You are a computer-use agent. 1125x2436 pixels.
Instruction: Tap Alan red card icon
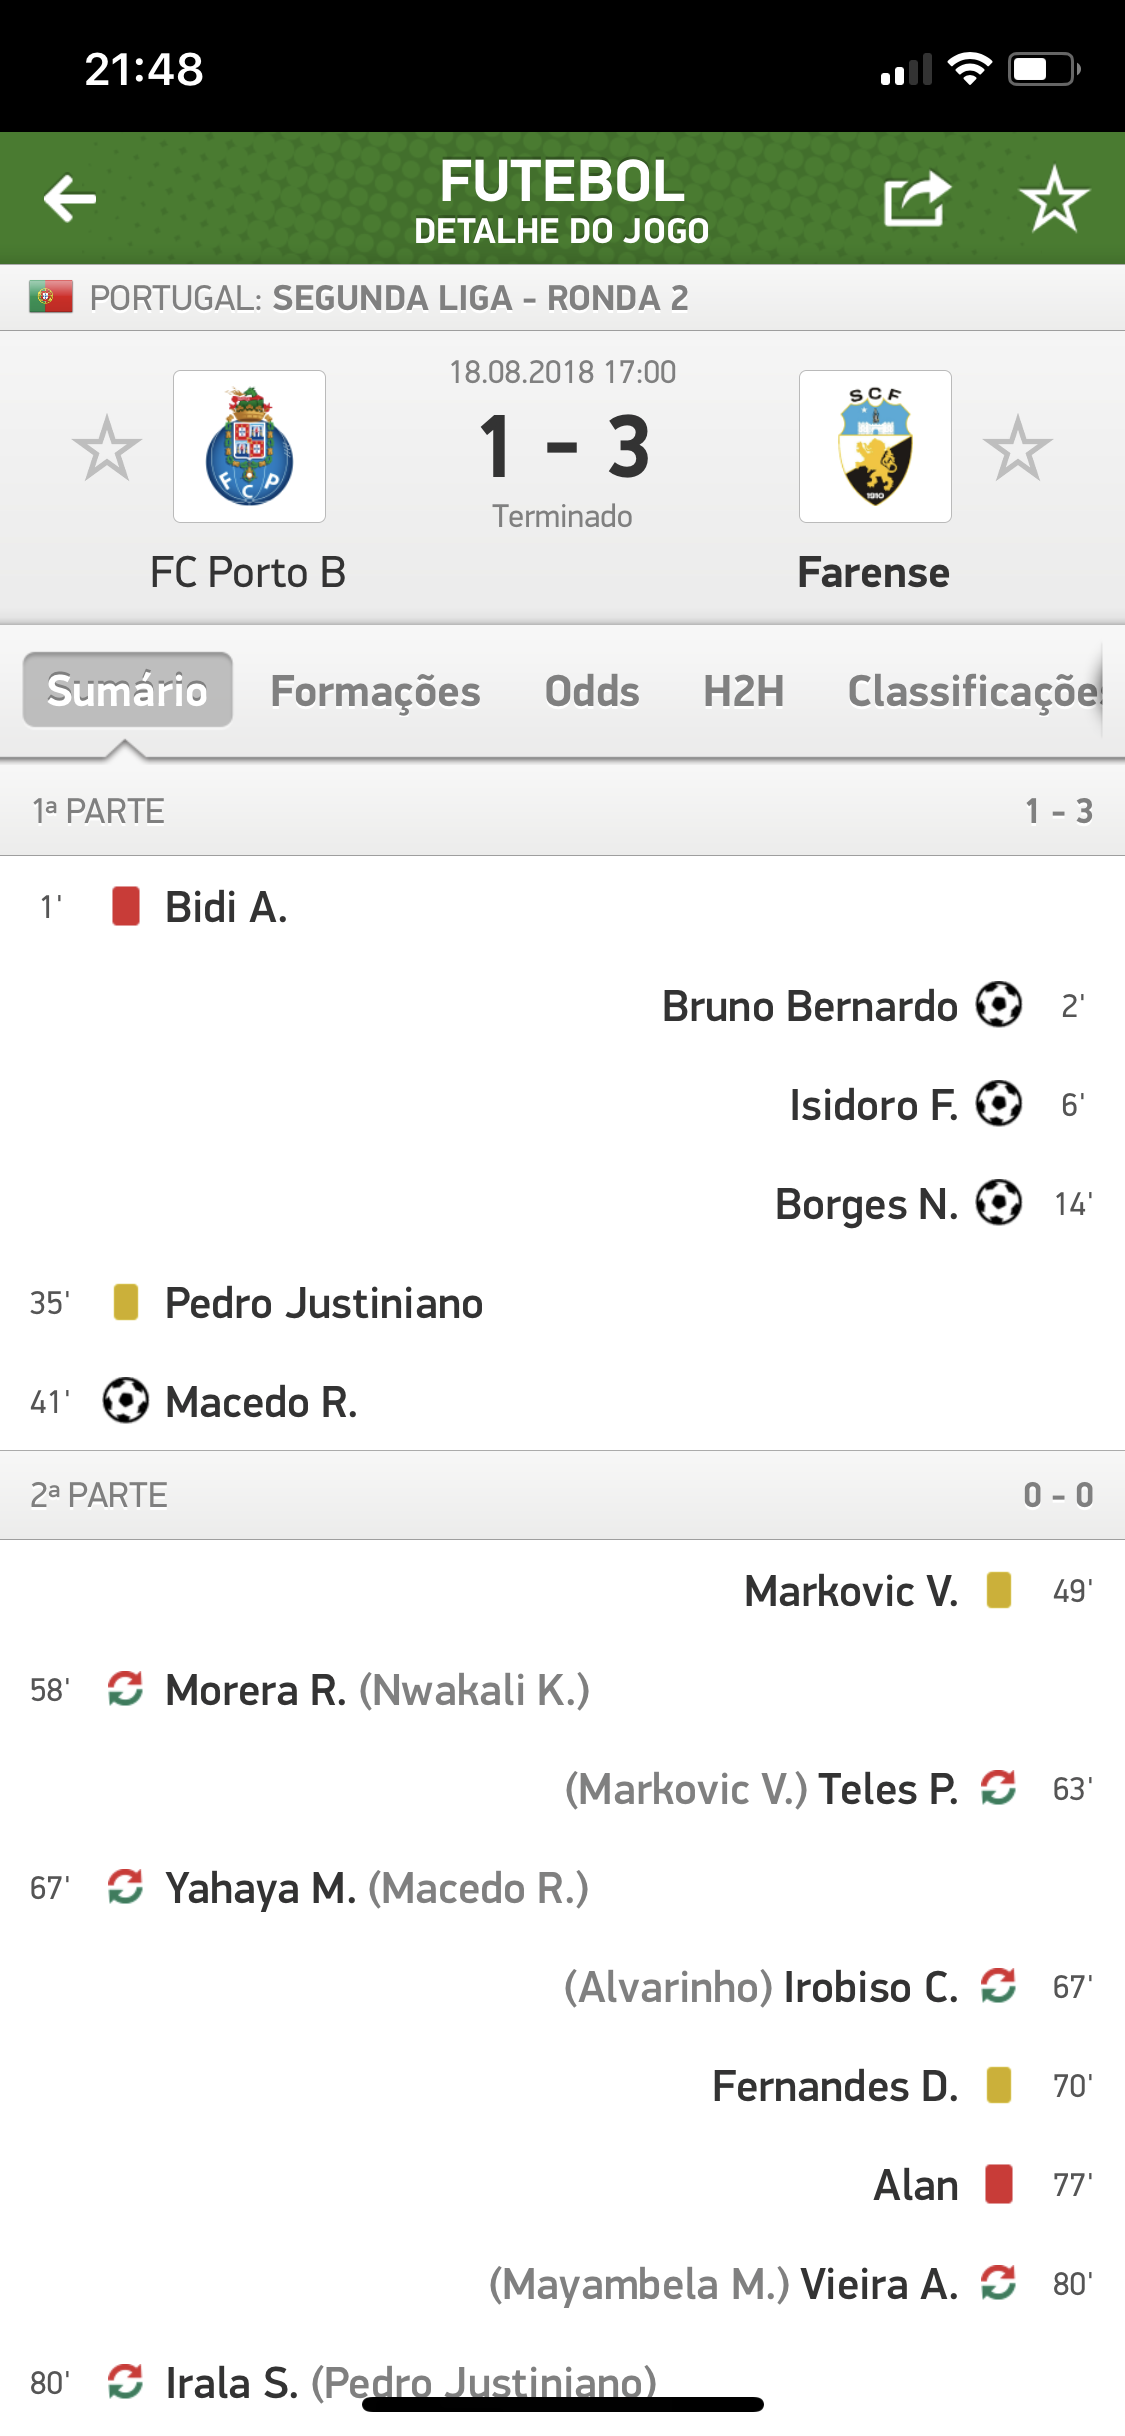pos(999,2184)
